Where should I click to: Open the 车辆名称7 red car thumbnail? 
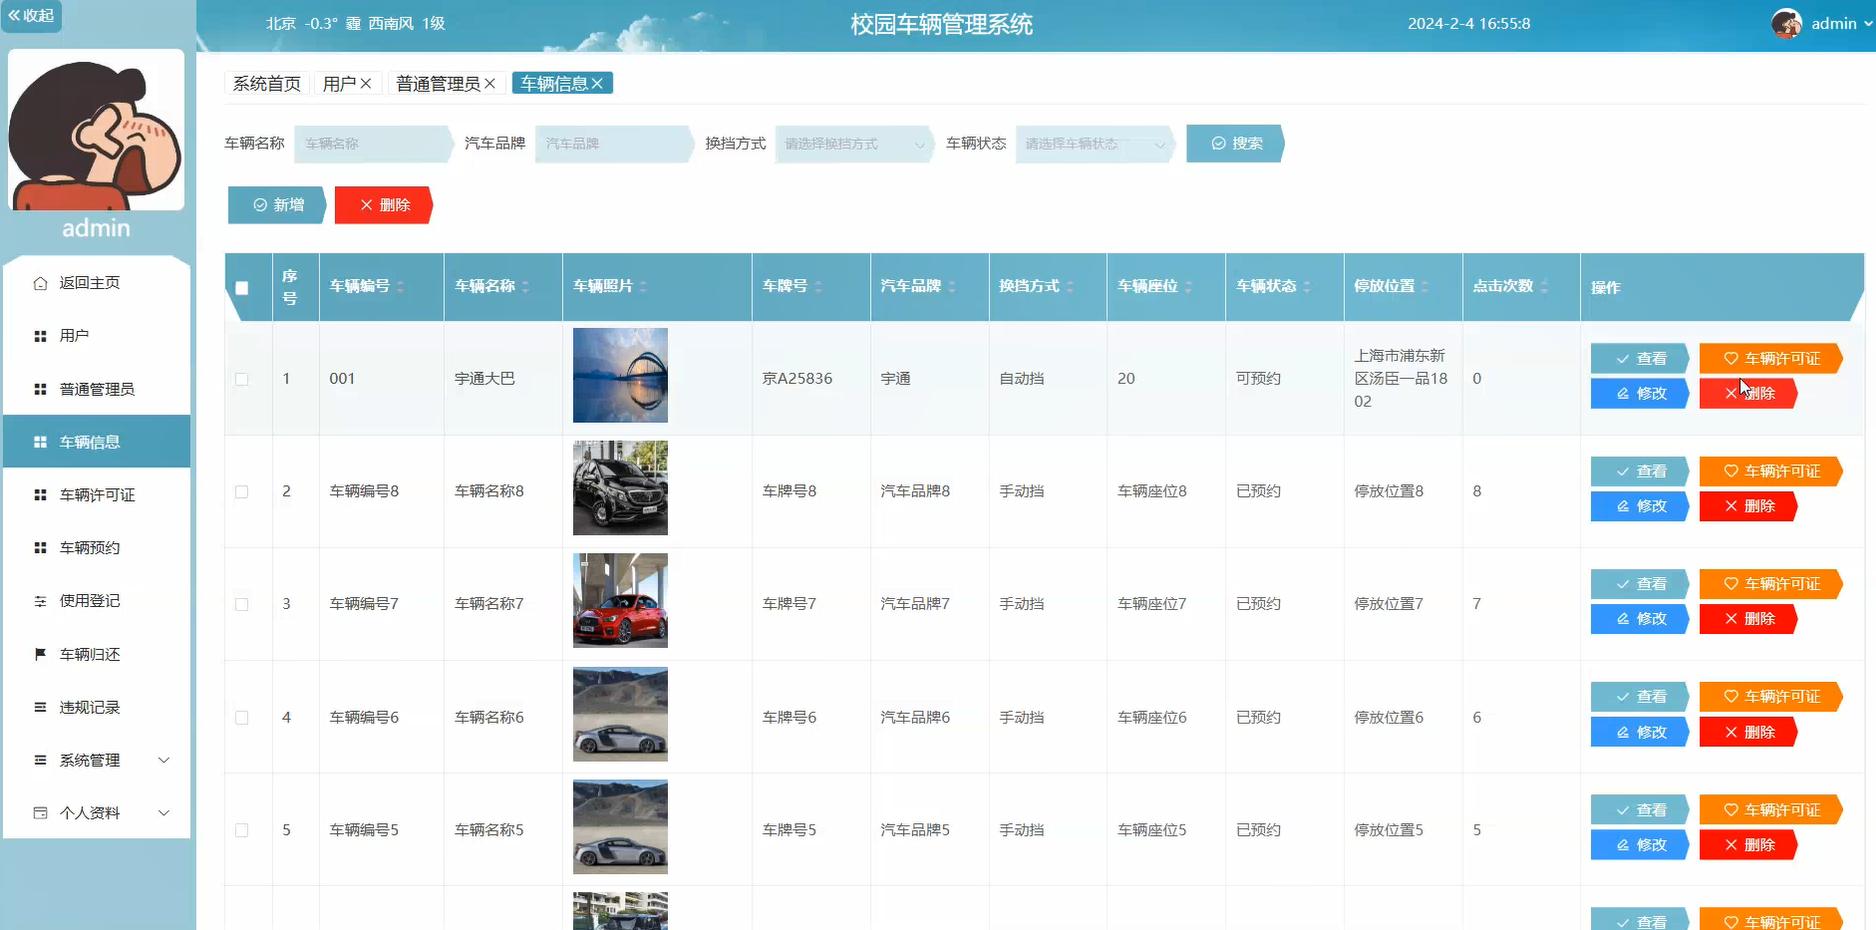pyautogui.click(x=620, y=601)
